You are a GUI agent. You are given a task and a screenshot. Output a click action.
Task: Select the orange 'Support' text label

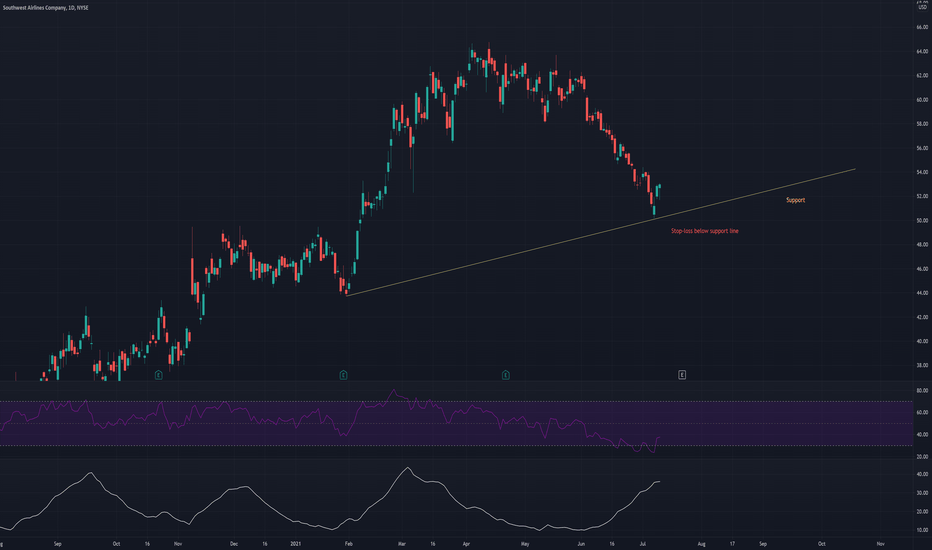(795, 200)
